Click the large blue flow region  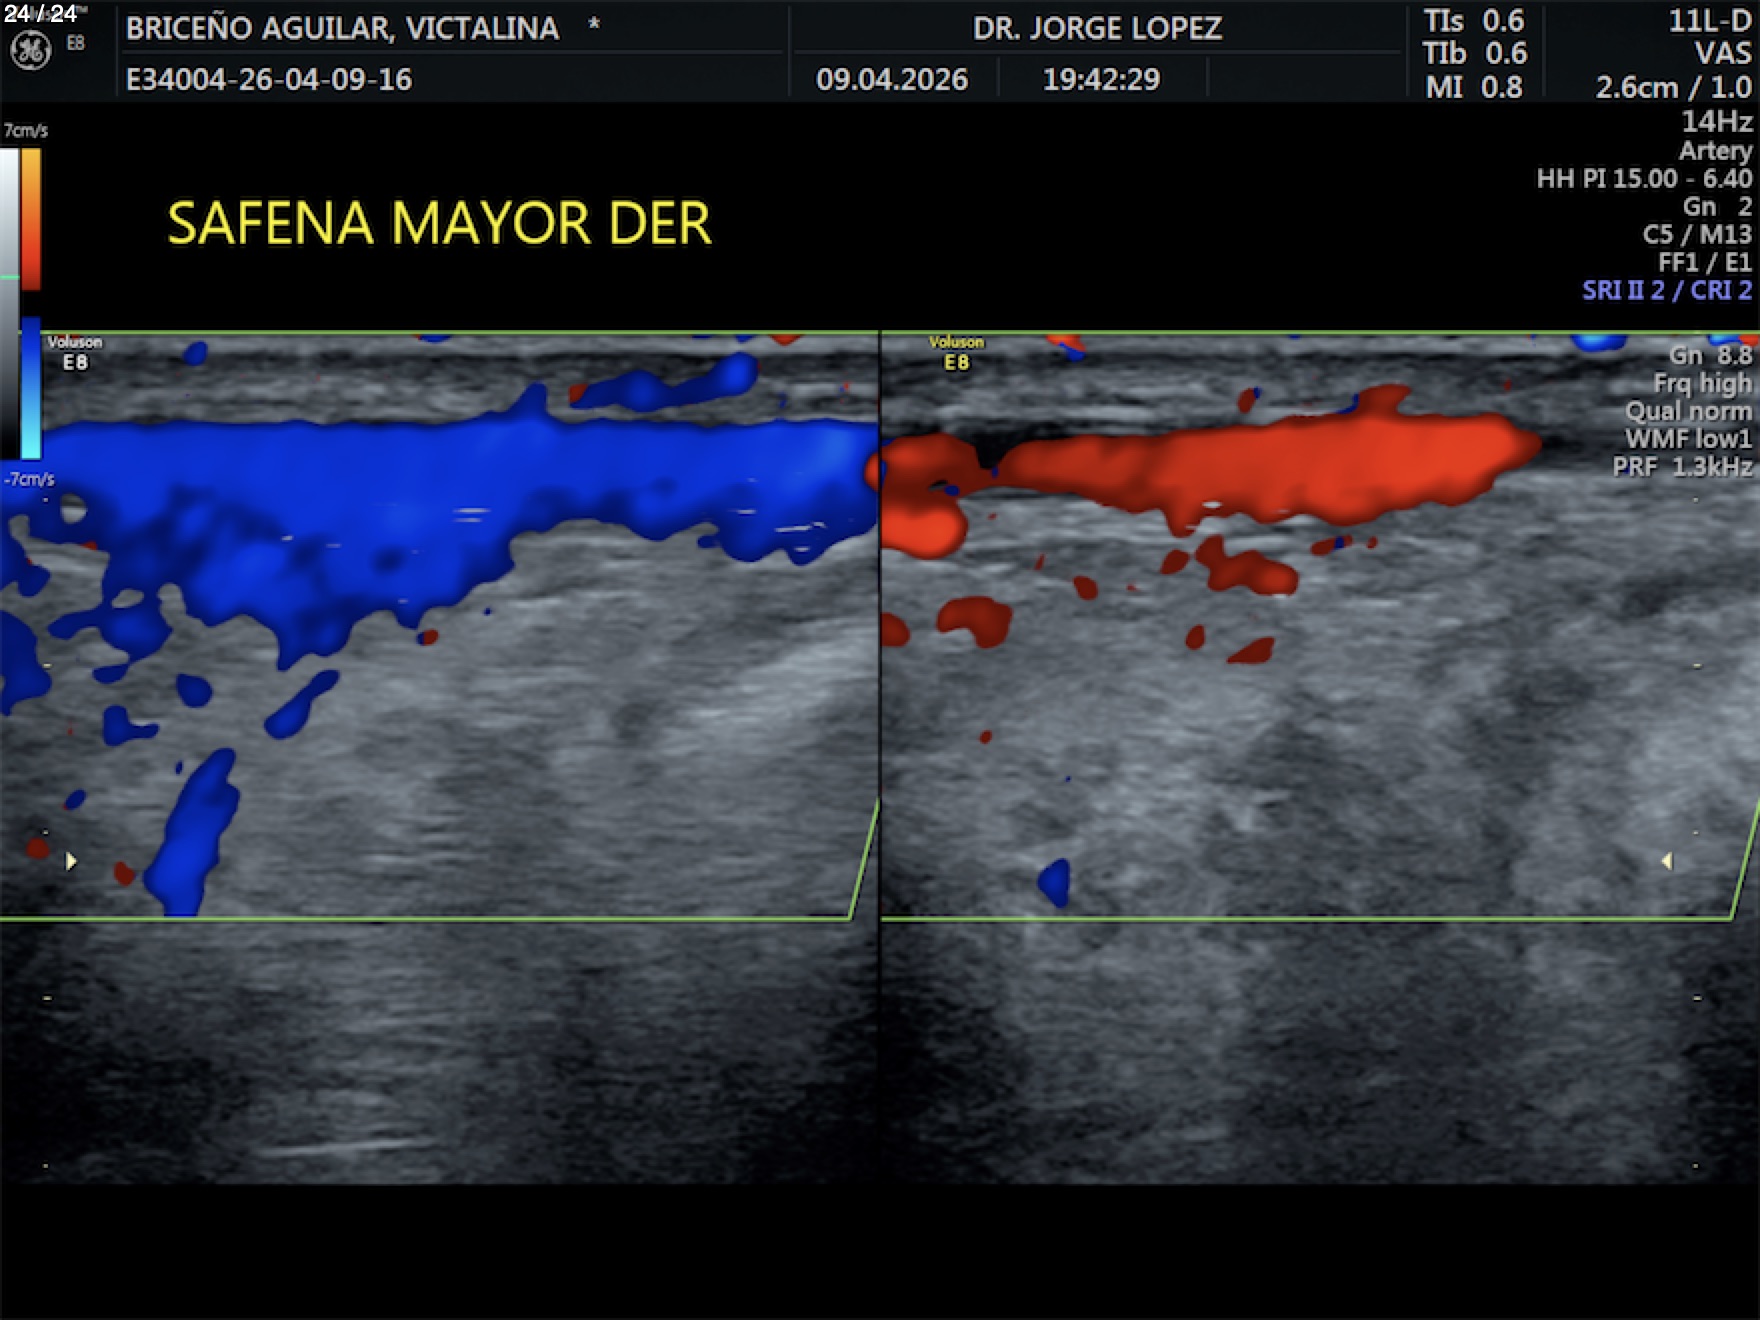click(400, 500)
